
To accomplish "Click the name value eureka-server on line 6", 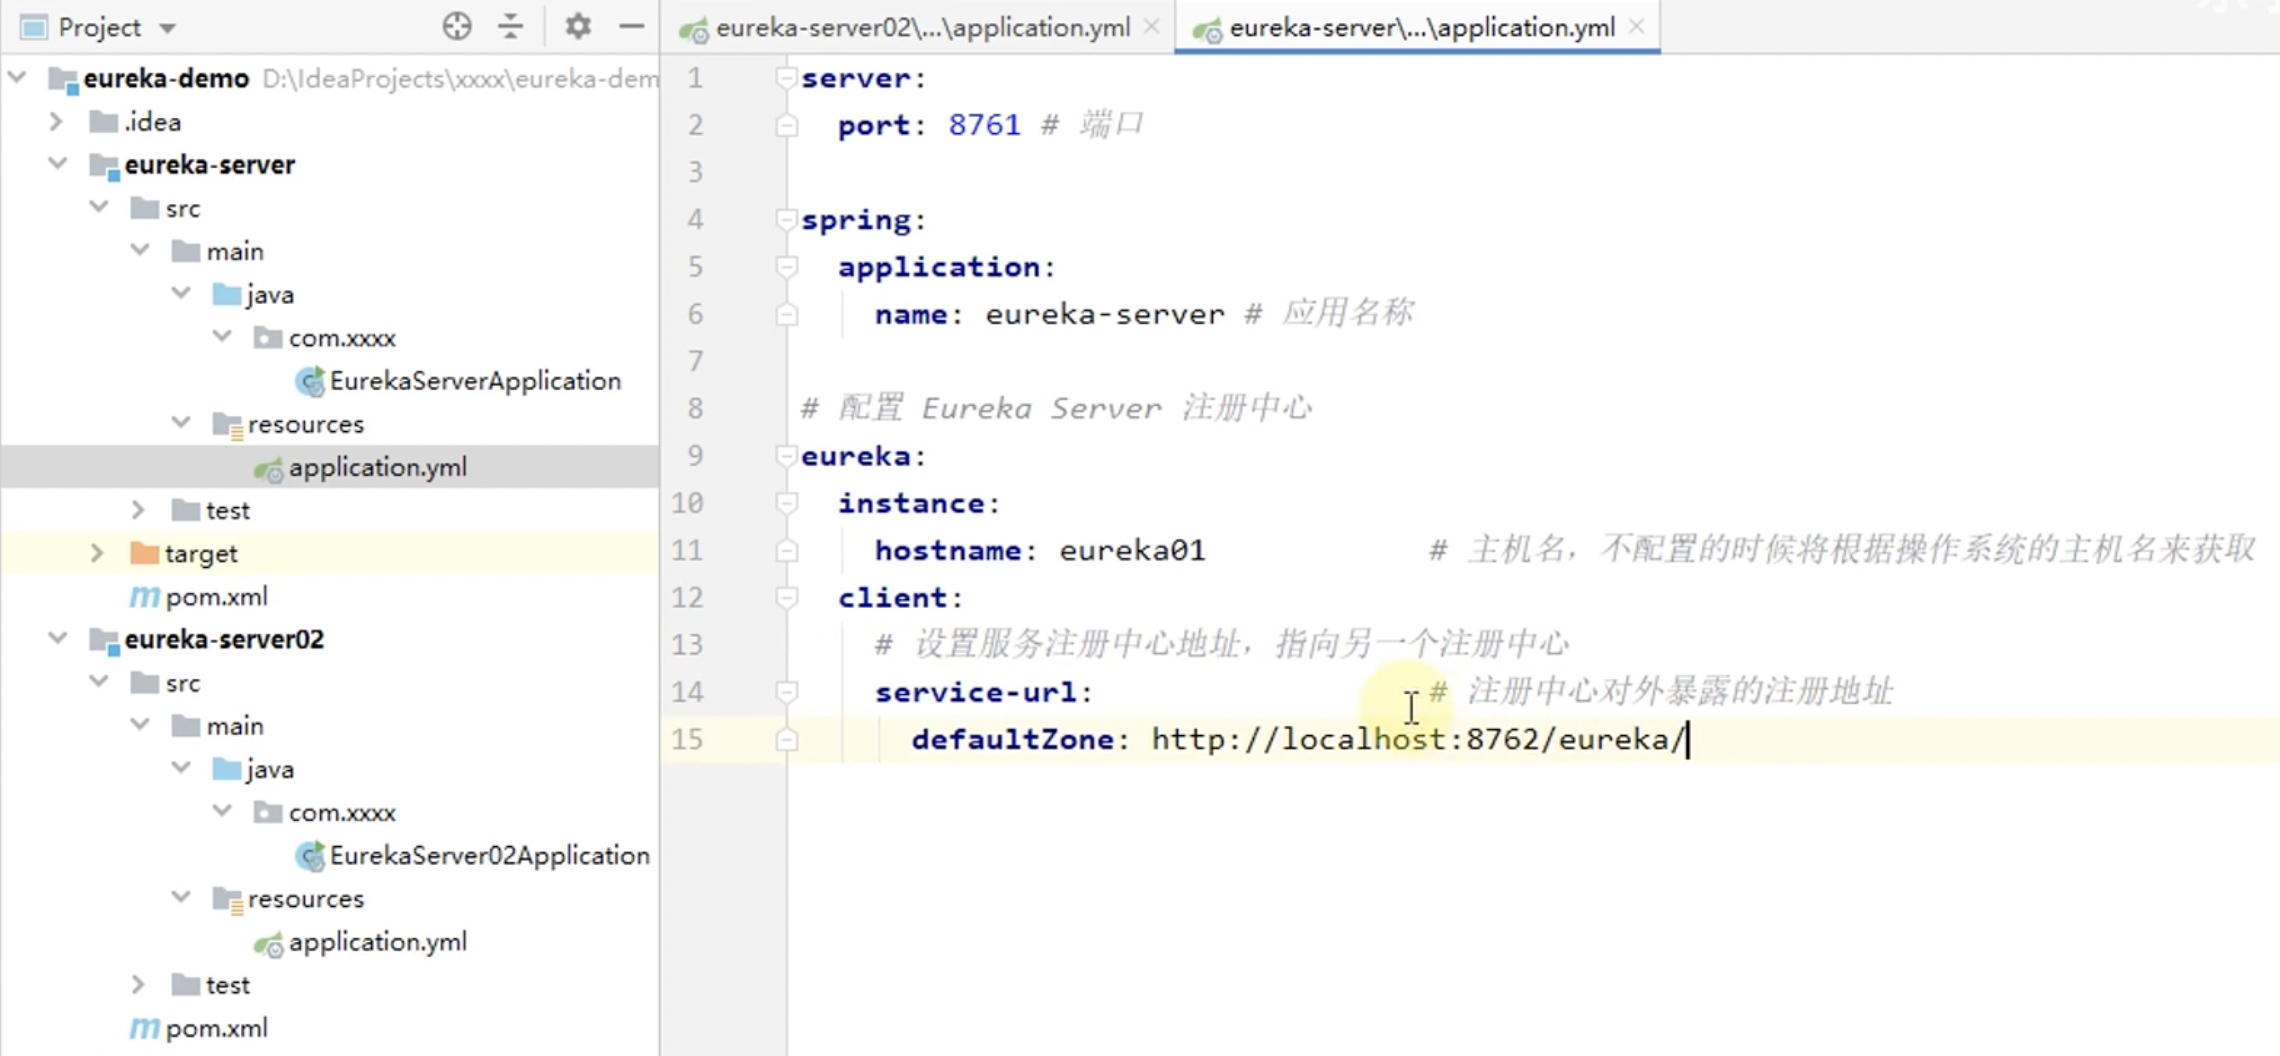I will [1104, 314].
